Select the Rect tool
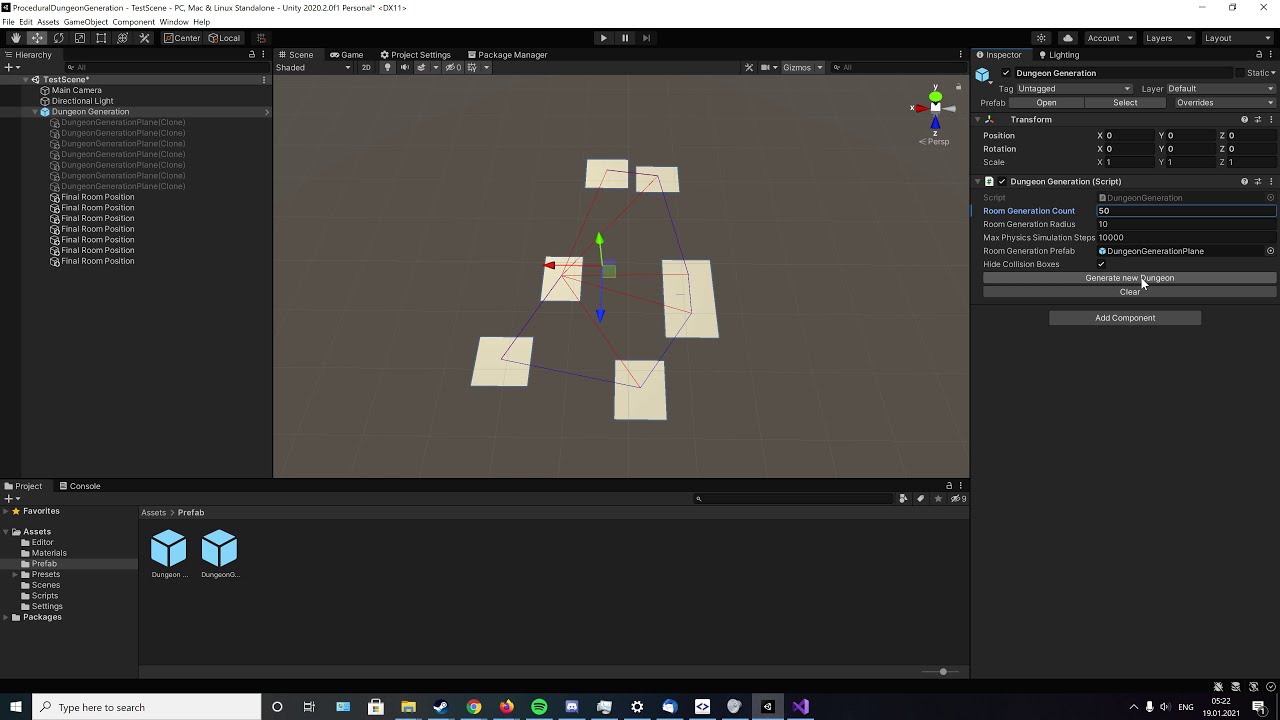Viewport: 1280px width, 720px height. coord(101,38)
